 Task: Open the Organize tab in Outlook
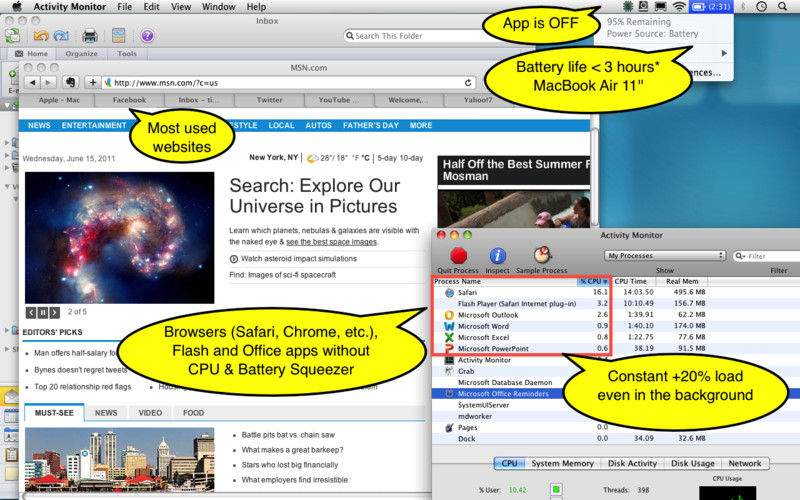point(81,54)
